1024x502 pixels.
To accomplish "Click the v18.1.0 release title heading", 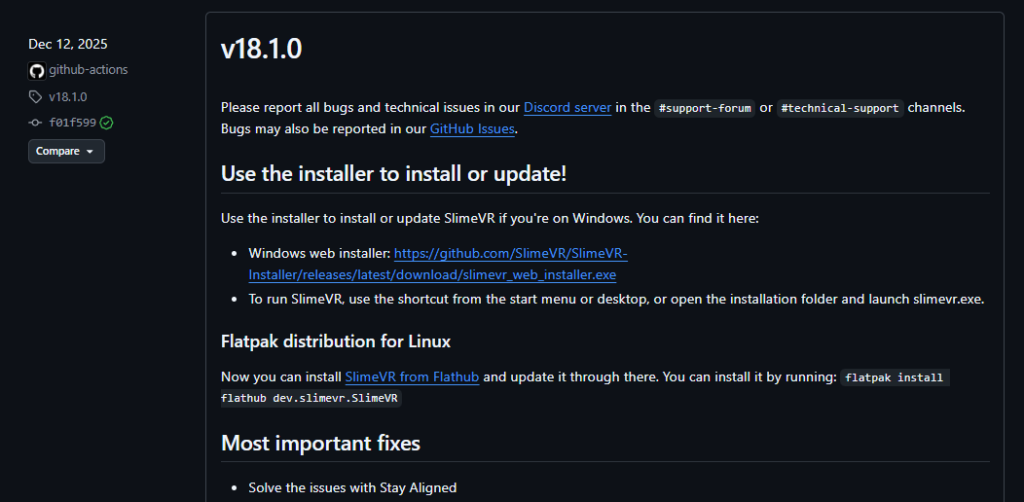I will tap(261, 49).
